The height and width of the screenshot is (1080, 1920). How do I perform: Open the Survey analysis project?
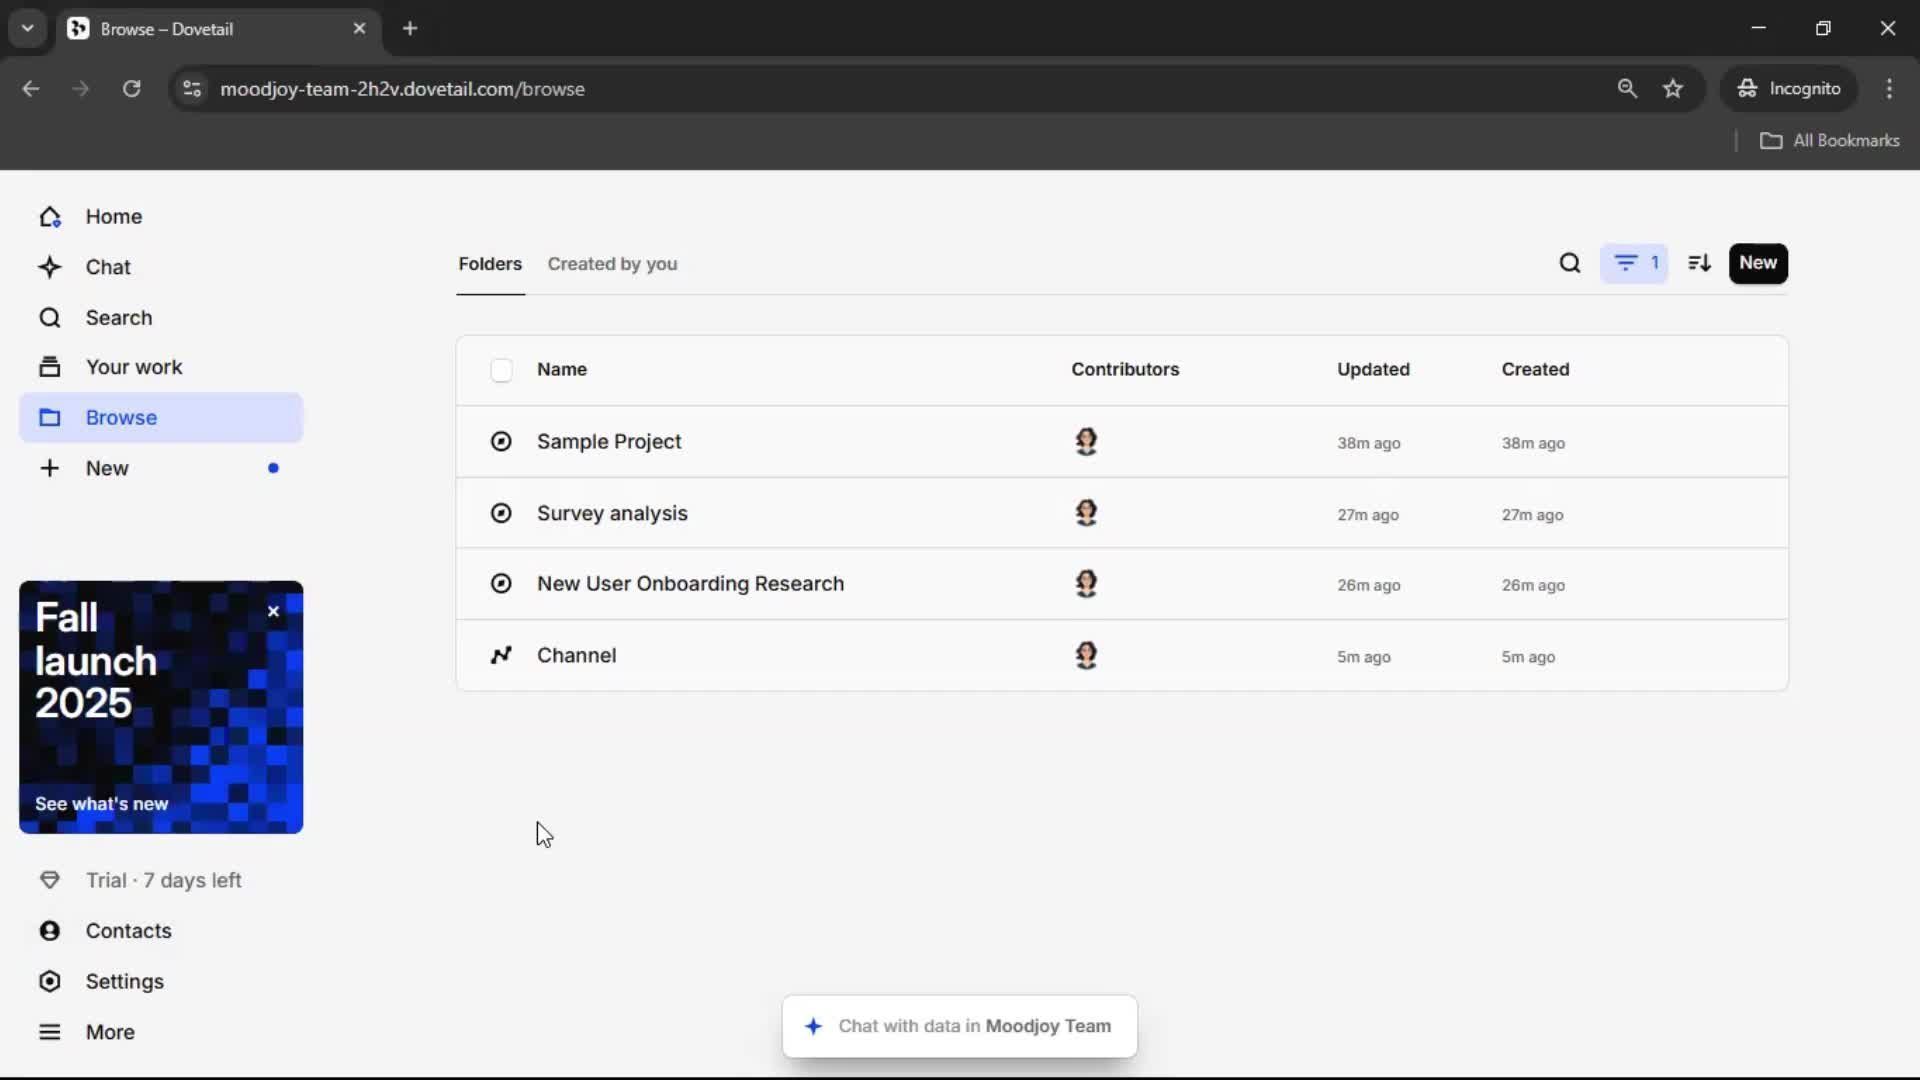[612, 513]
